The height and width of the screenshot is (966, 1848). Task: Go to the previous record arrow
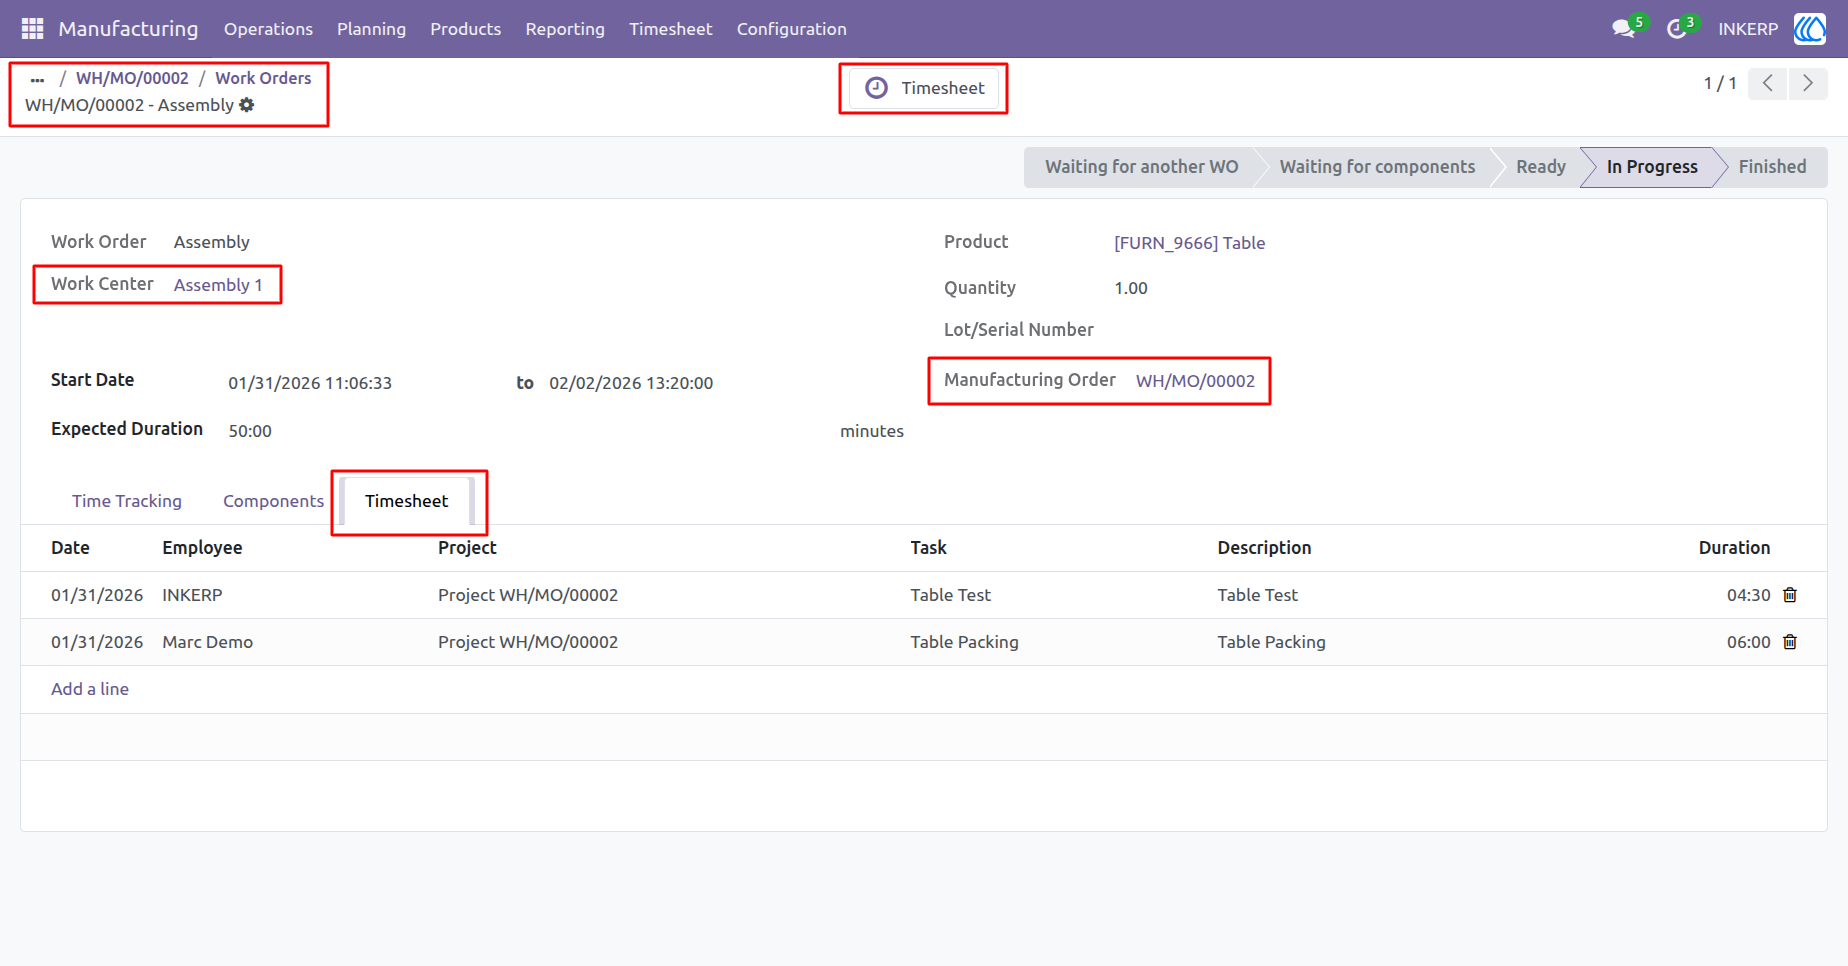point(1768,83)
